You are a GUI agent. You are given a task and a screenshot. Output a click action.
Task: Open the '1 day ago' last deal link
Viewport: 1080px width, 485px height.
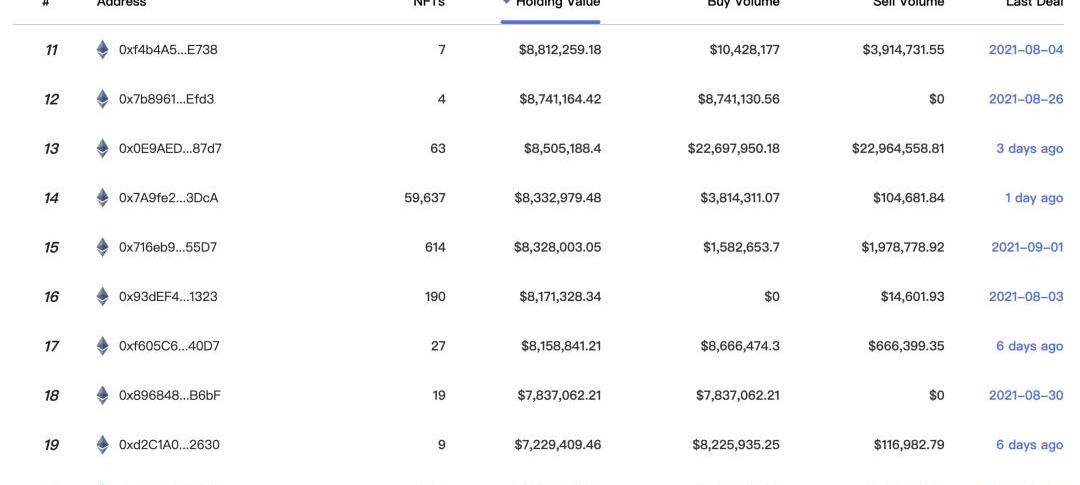[x=1034, y=198]
